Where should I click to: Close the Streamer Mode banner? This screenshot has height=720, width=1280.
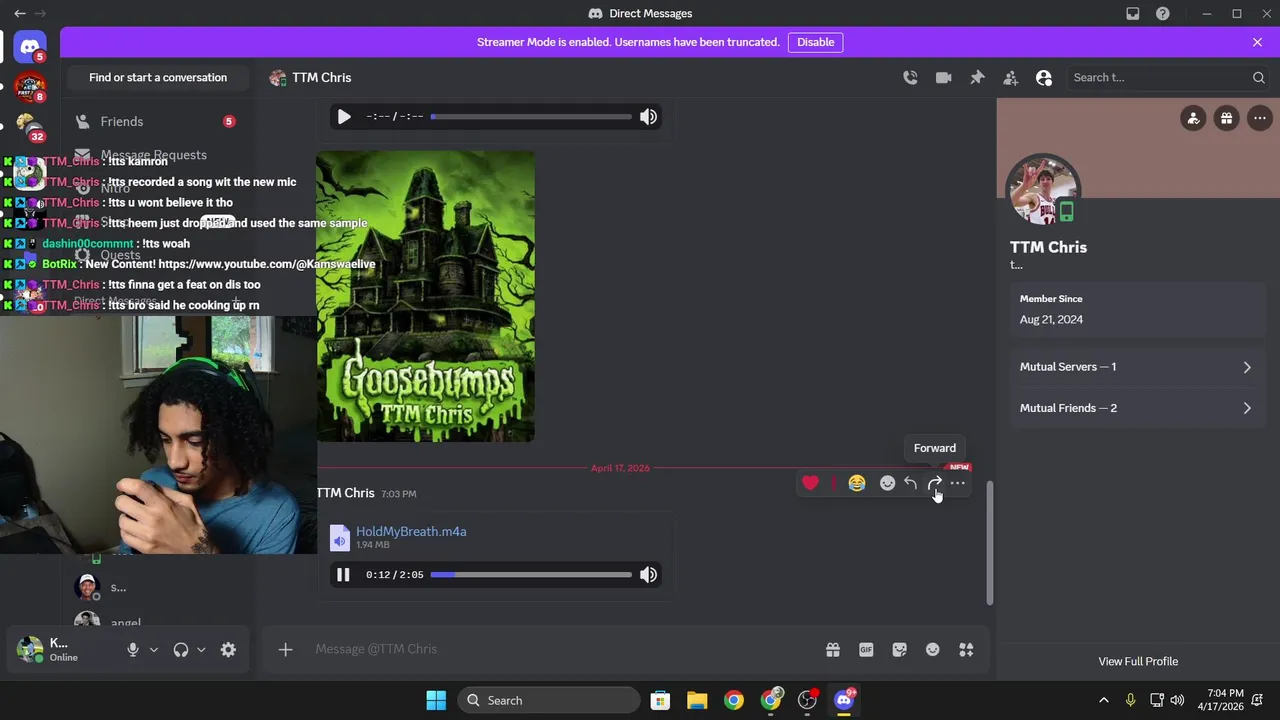1257,42
